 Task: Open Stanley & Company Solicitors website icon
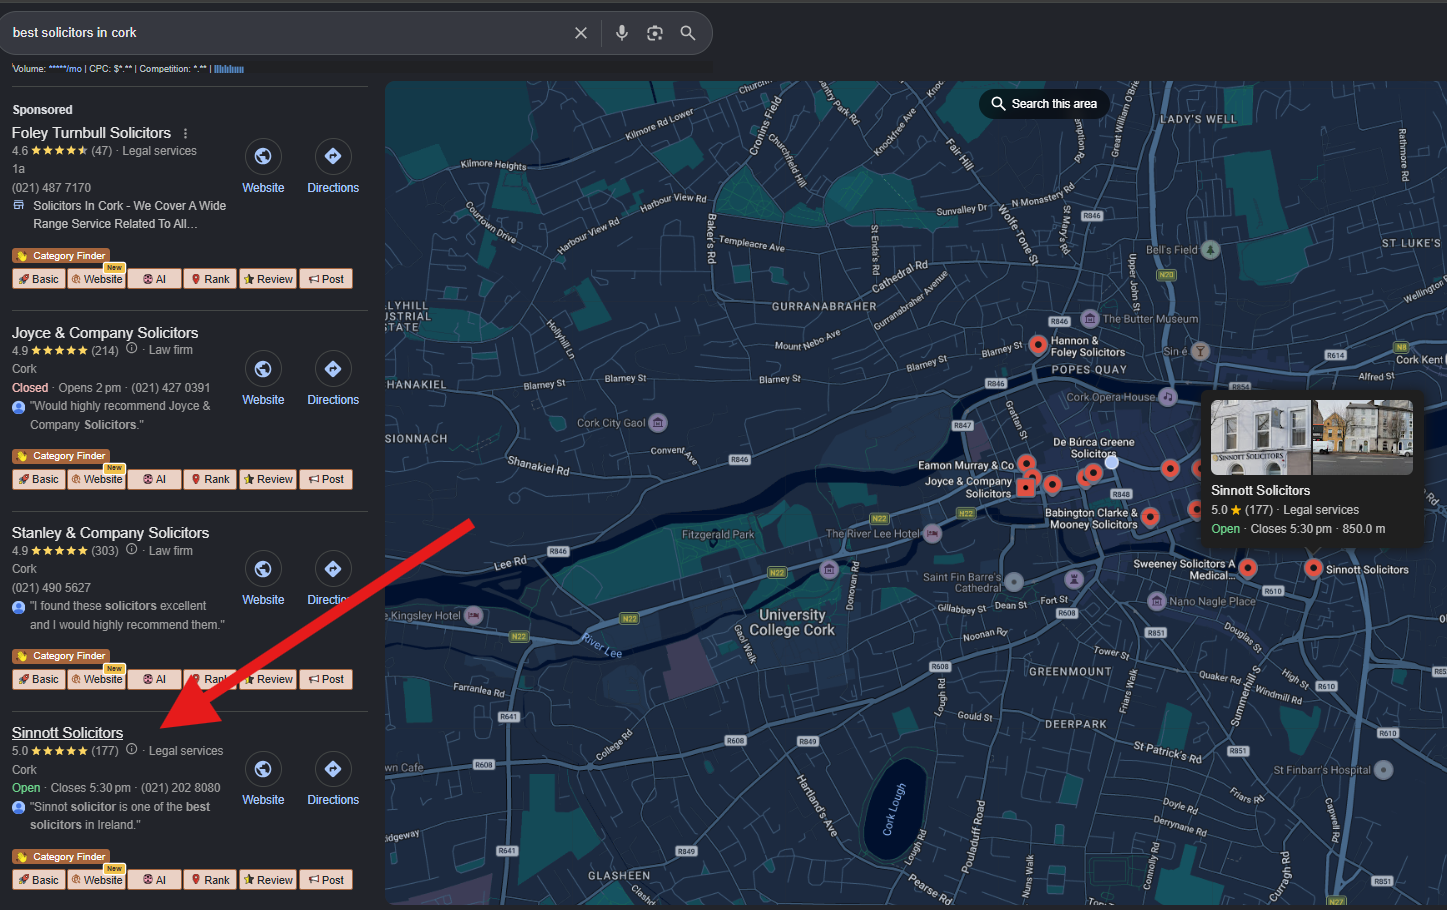[263, 569]
